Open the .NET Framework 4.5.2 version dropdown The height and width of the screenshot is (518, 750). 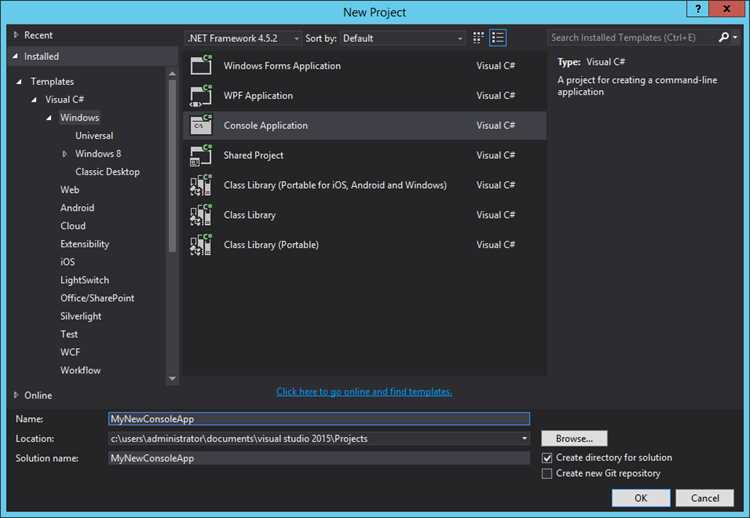tap(243, 38)
